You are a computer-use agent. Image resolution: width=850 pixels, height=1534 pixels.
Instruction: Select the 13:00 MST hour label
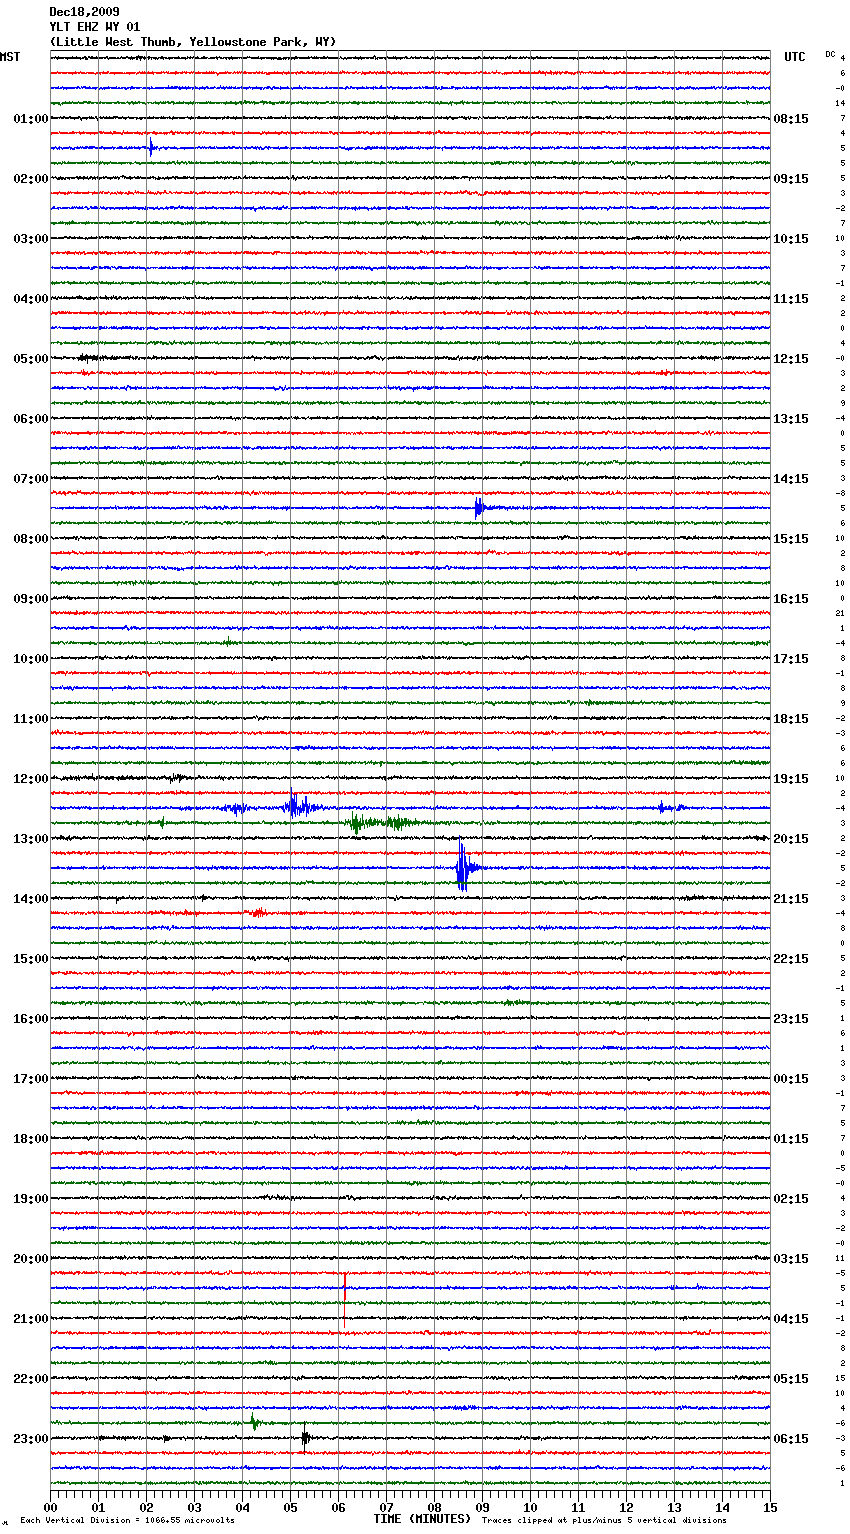tap(31, 839)
